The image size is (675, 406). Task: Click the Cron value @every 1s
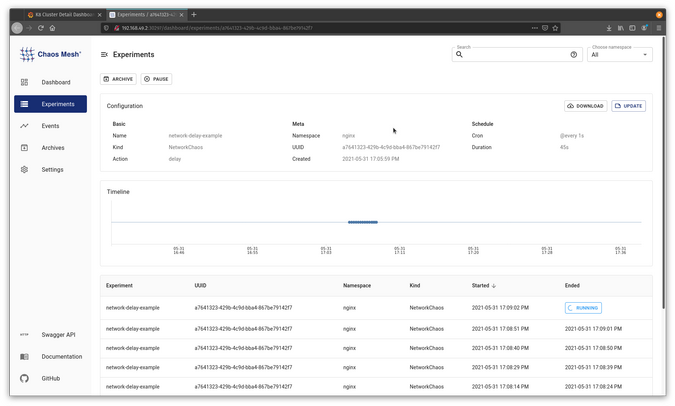click(x=572, y=136)
